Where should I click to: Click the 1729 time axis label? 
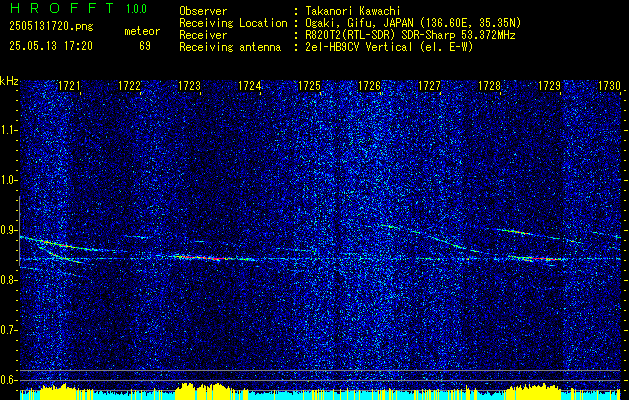point(549,86)
